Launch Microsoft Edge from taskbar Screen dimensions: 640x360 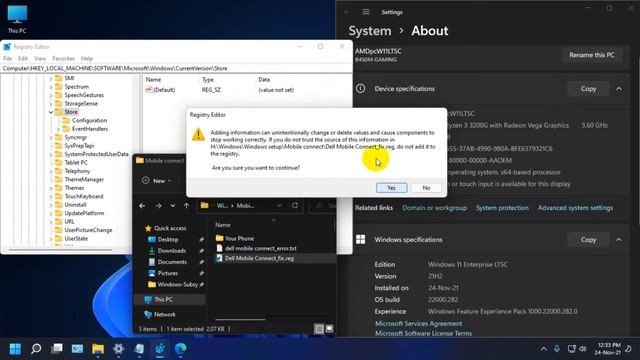click(x=180, y=349)
